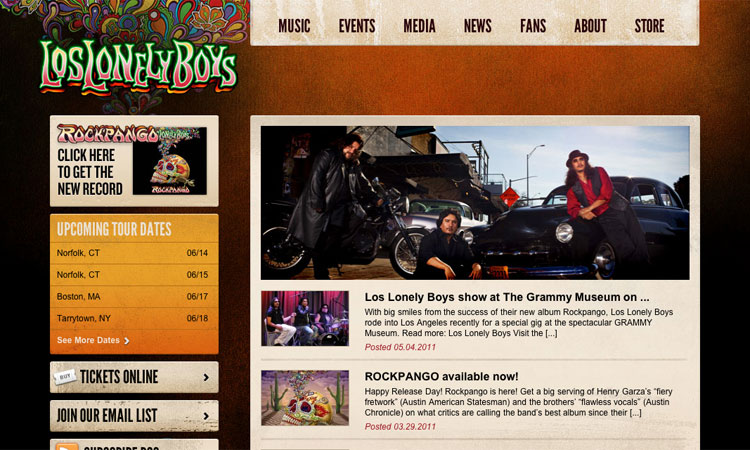
Task: Click the Los Lonely Boys logo
Action: (x=138, y=66)
